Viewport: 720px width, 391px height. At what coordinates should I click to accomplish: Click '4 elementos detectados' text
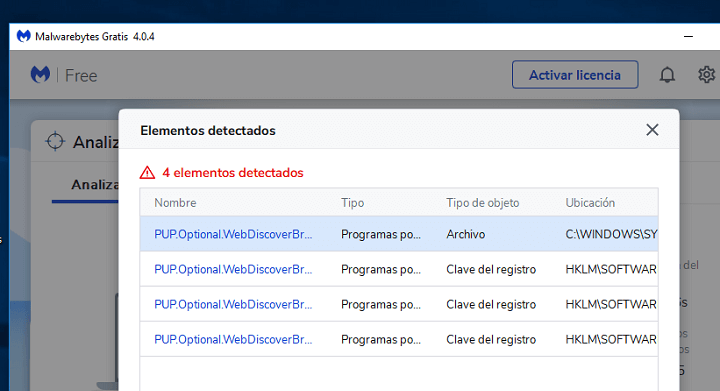[233, 173]
